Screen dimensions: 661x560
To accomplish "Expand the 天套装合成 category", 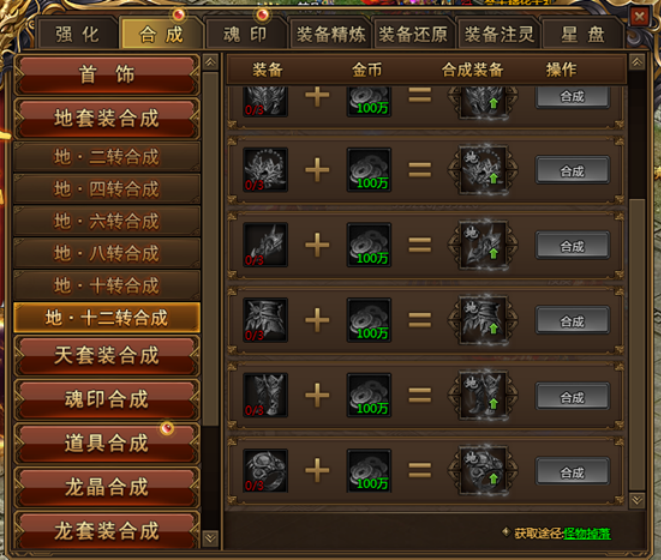I will [x=107, y=355].
